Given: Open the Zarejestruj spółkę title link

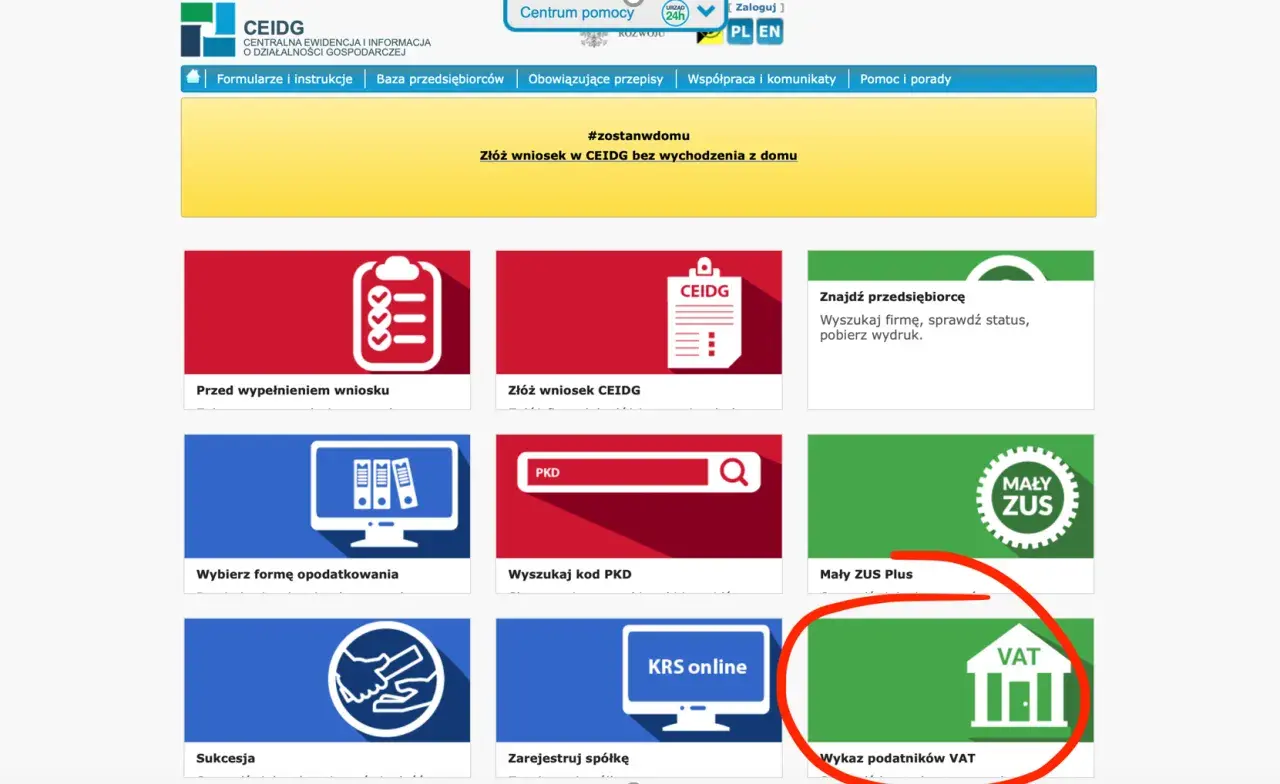Looking at the screenshot, I should (x=569, y=758).
